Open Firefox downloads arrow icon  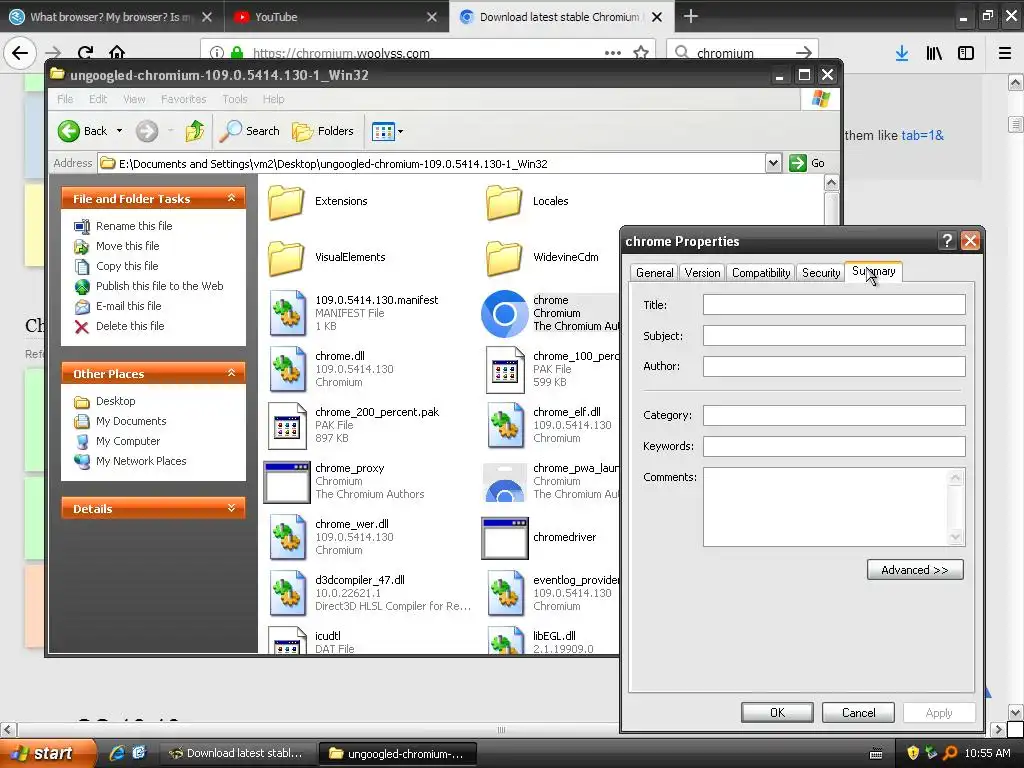pyautogui.click(x=902, y=53)
